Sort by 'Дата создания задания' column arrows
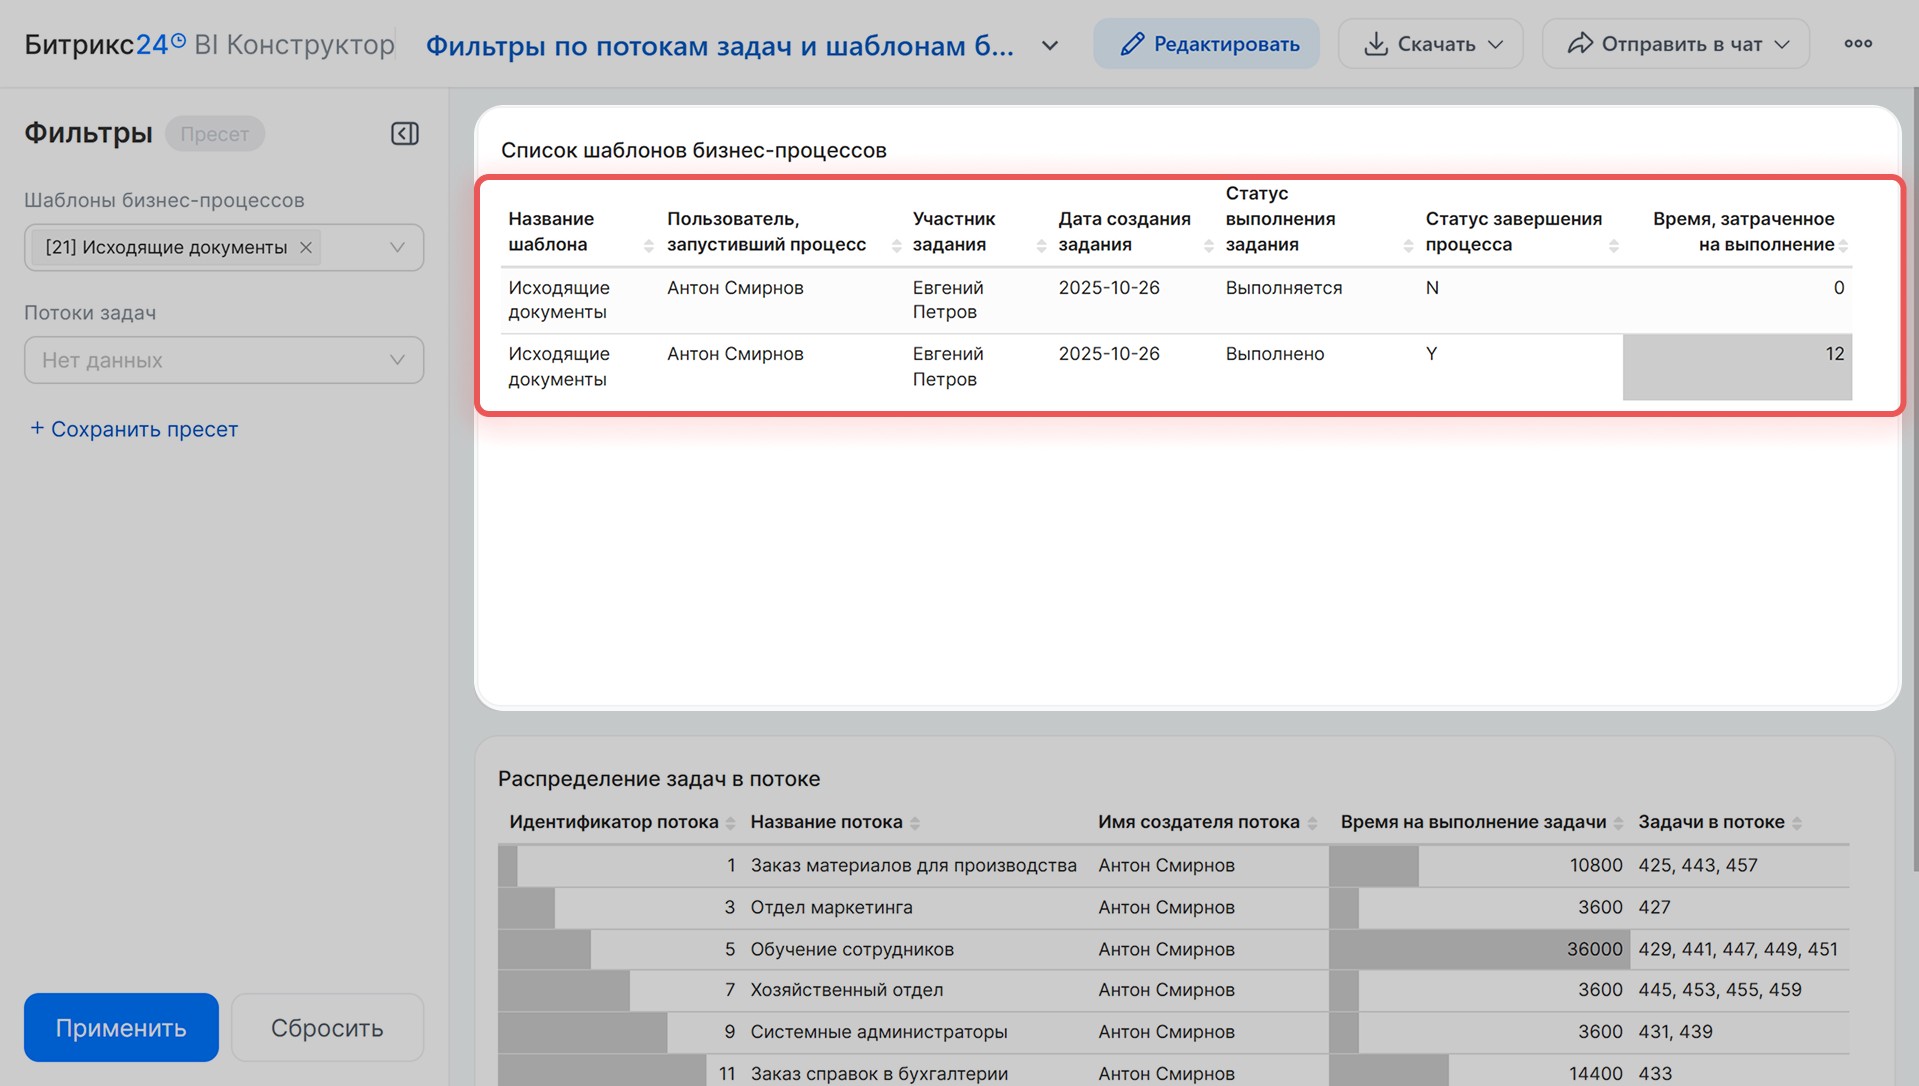 (1208, 246)
